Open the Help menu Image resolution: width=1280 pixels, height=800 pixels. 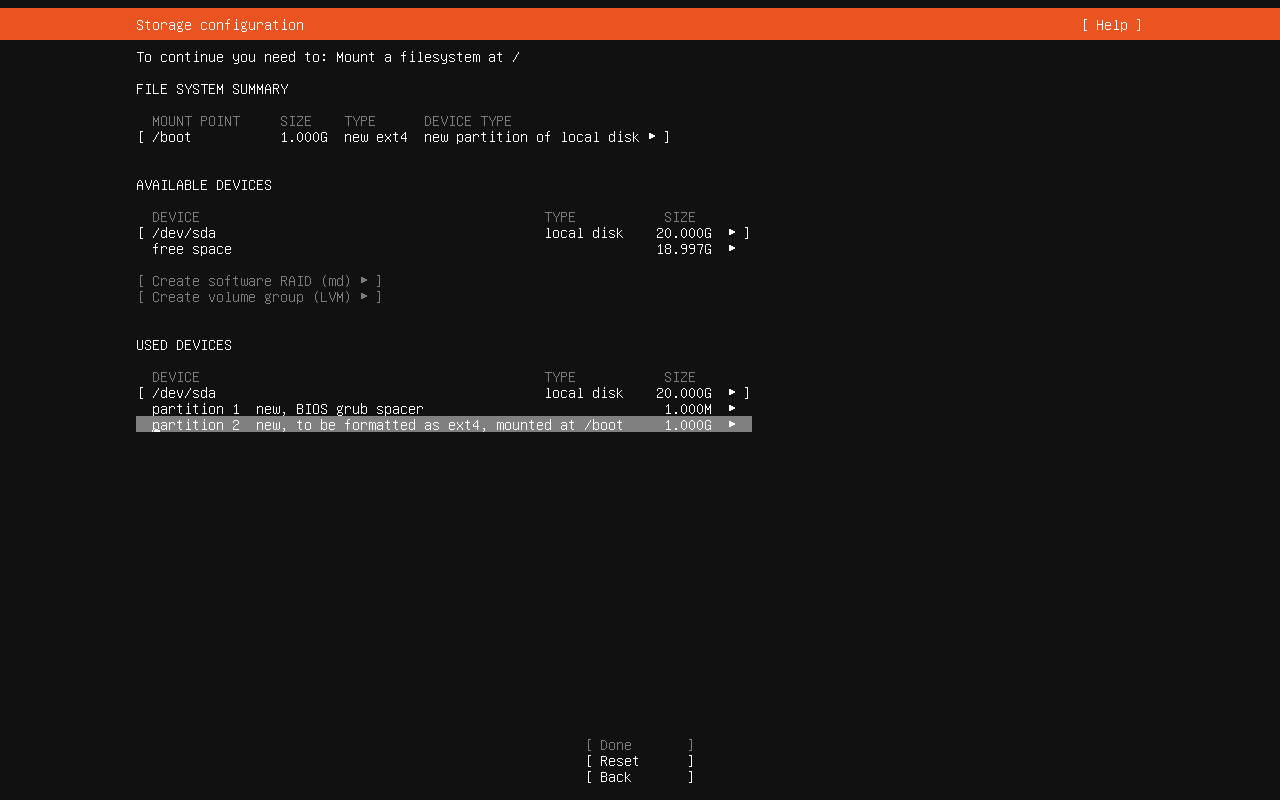pos(1111,25)
